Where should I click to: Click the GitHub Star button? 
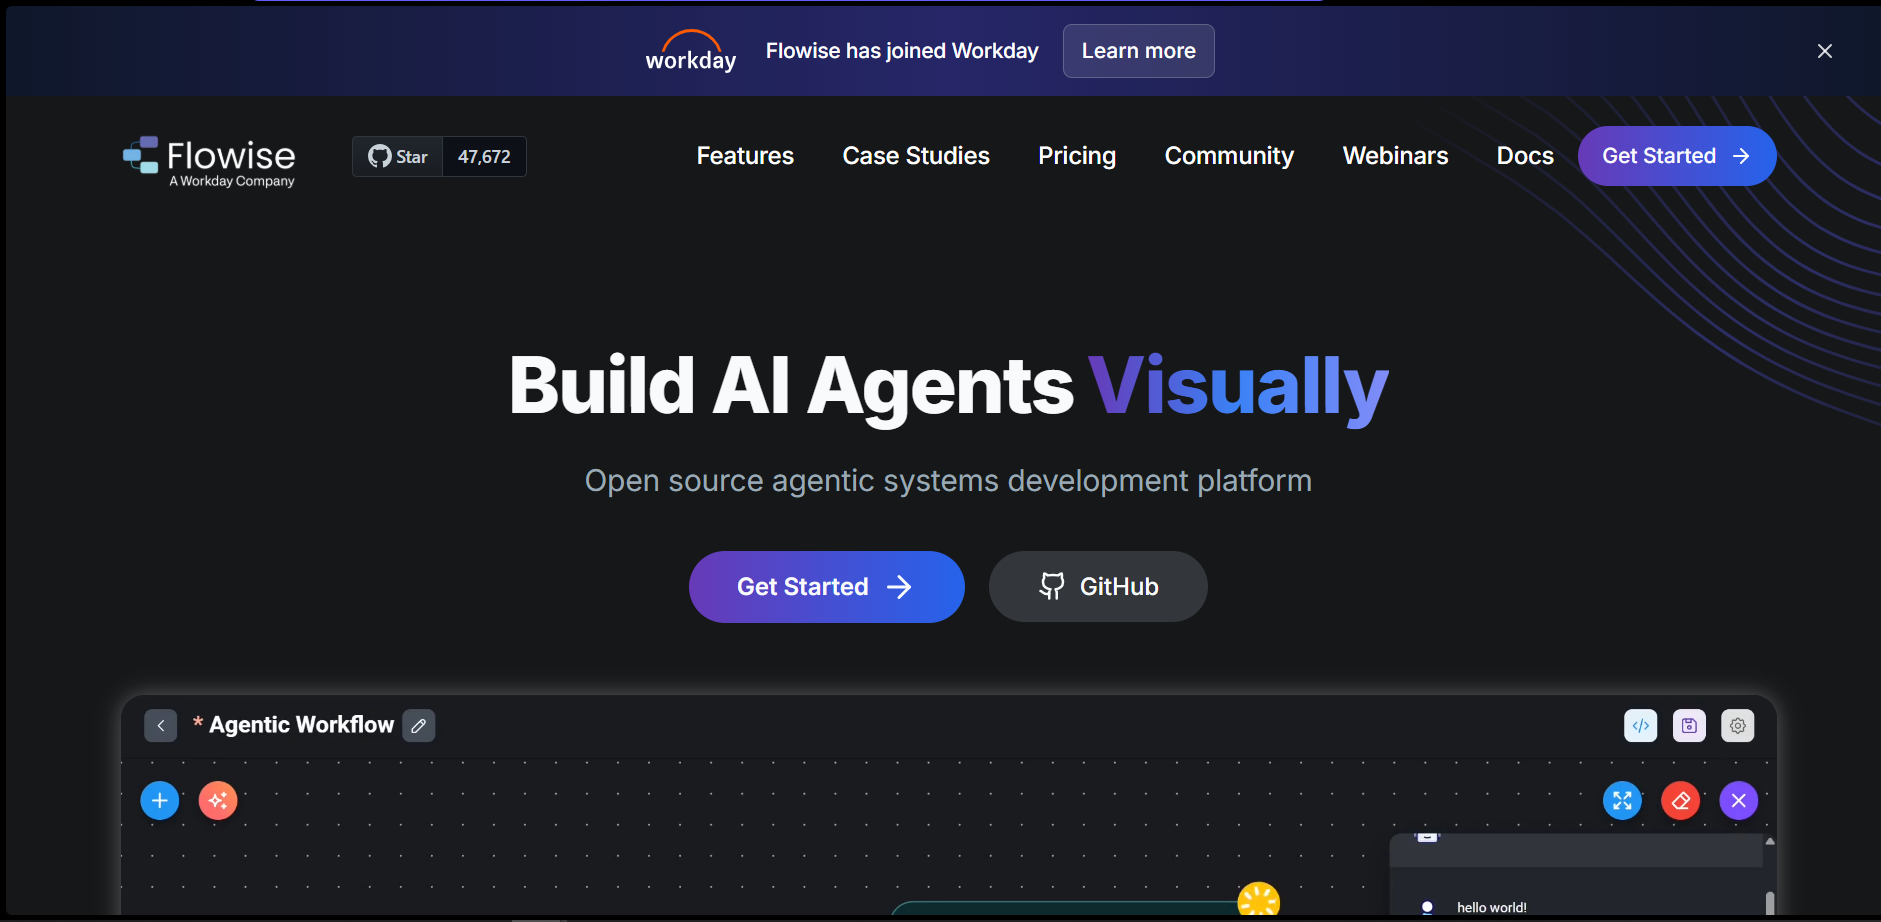pyautogui.click(x=398, y=157)
